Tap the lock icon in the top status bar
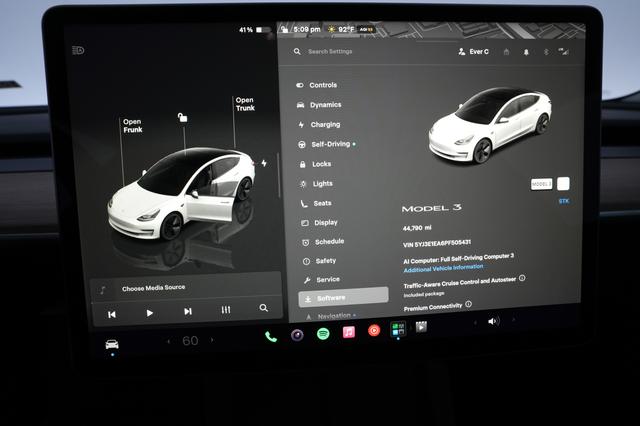 click(x=285, y=29)
